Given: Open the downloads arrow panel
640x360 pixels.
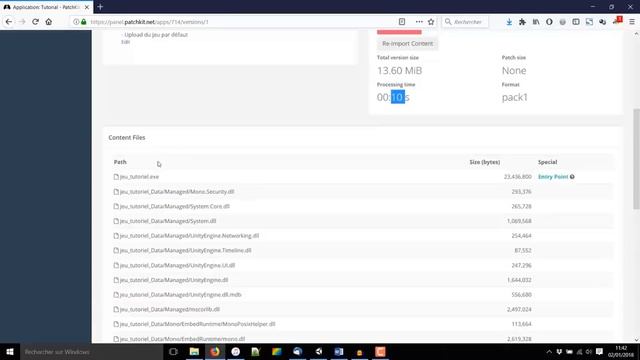Looking at the screenshot, I should 509,22.
